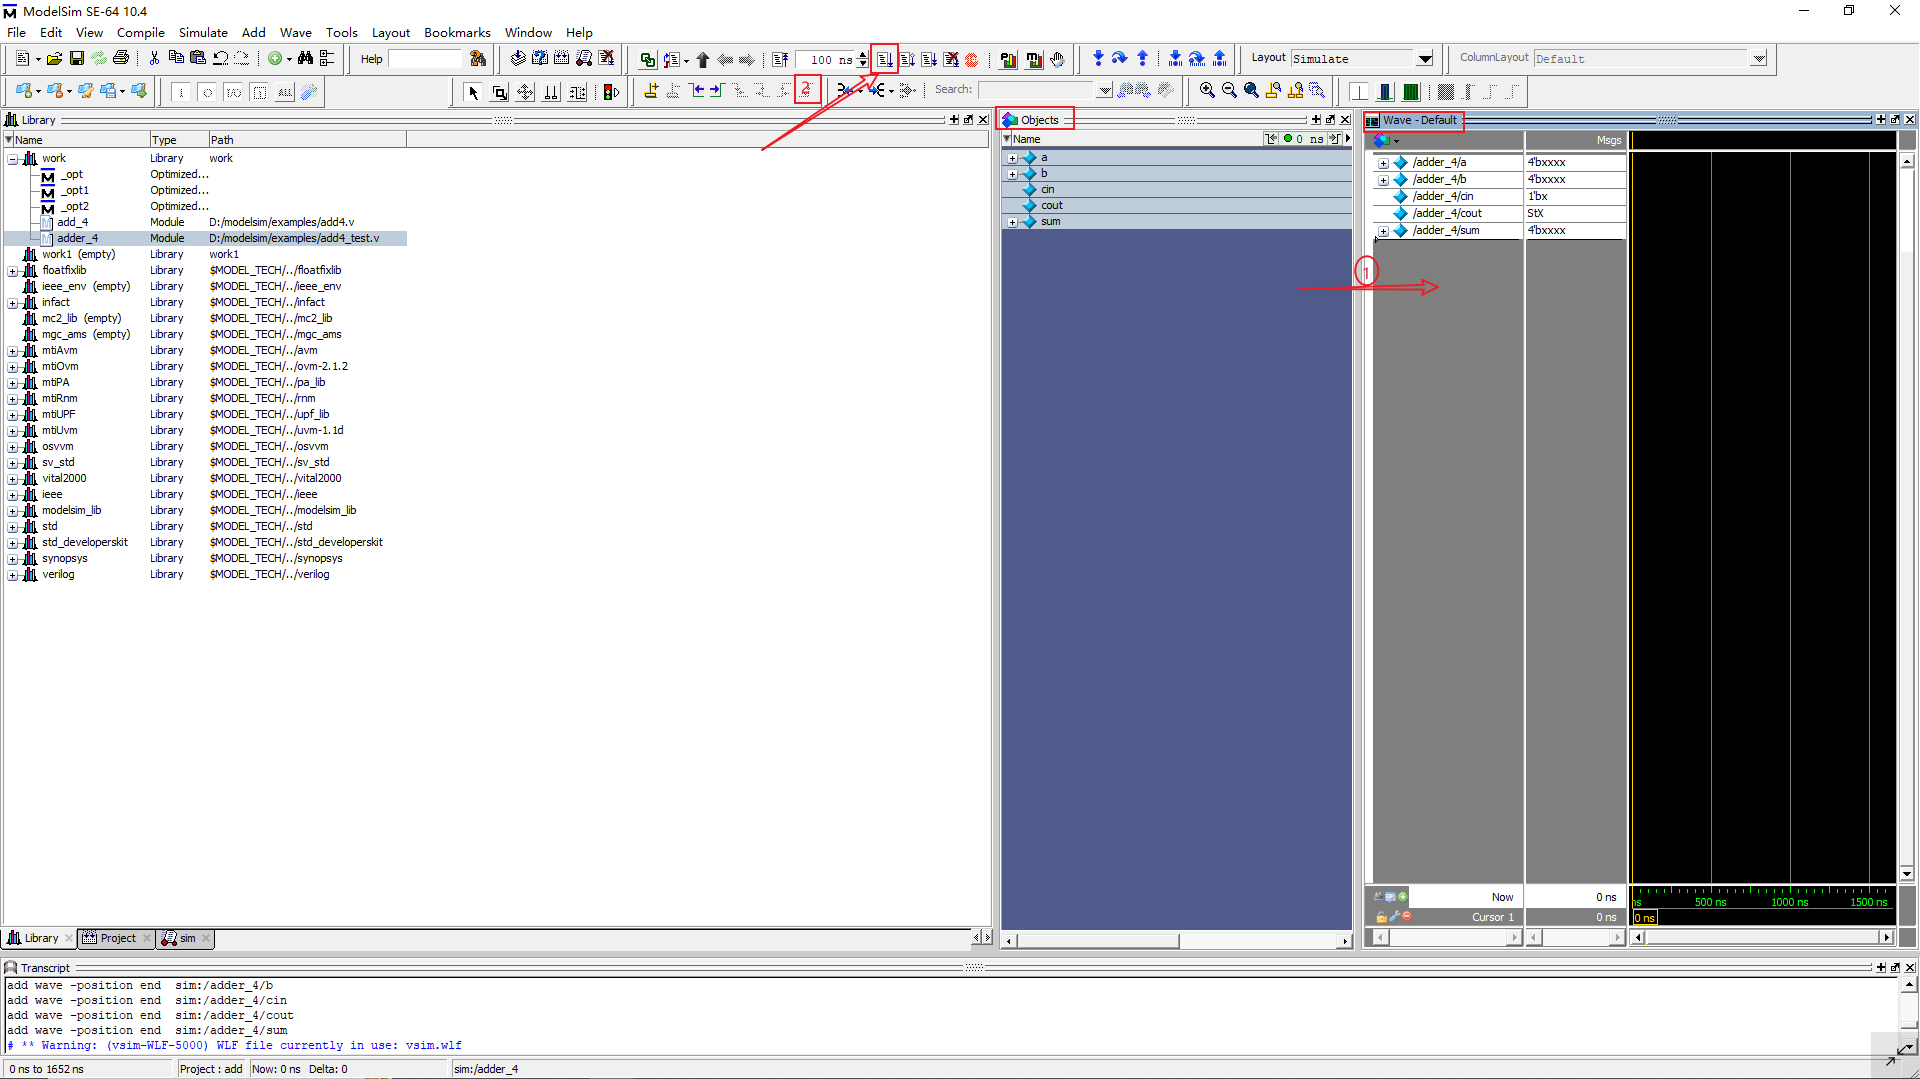The height and width of the screenshot is (1079, 1920).
Task: Save using the floppy disk icon
Action: tap(76, 59)
